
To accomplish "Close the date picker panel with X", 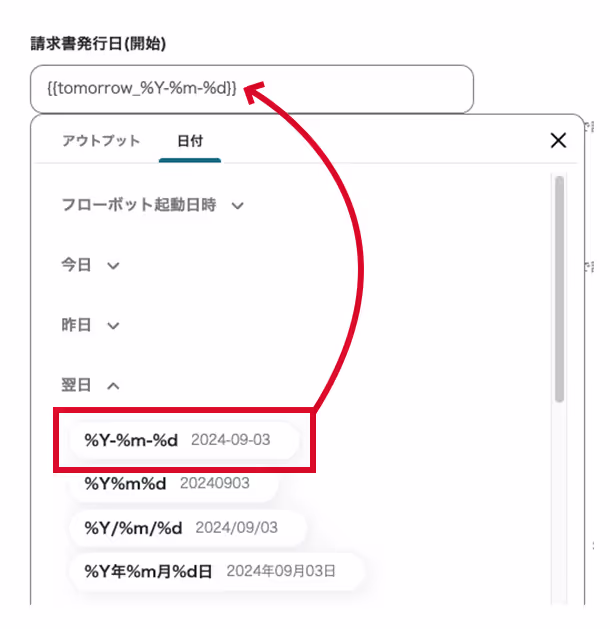I will tap(558, 140).
